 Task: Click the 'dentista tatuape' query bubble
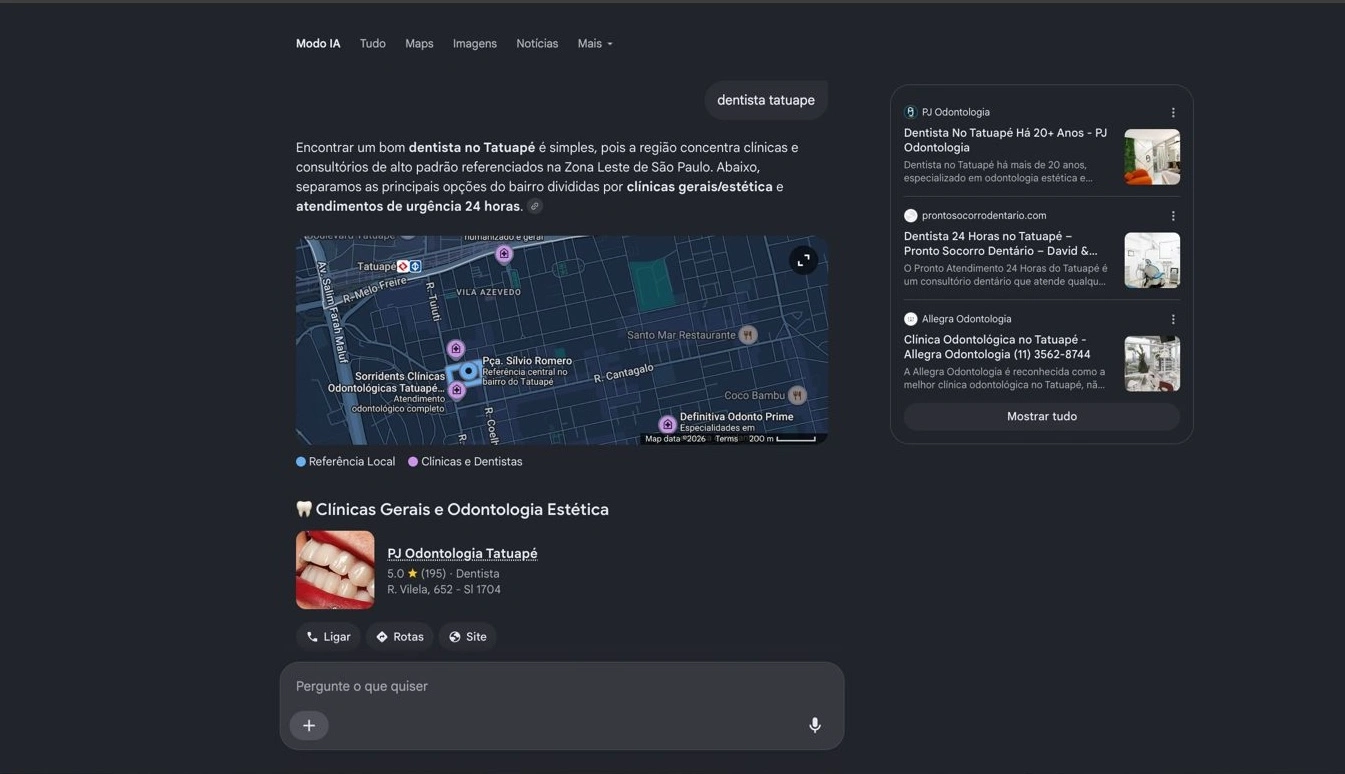(x=766, y=100)
